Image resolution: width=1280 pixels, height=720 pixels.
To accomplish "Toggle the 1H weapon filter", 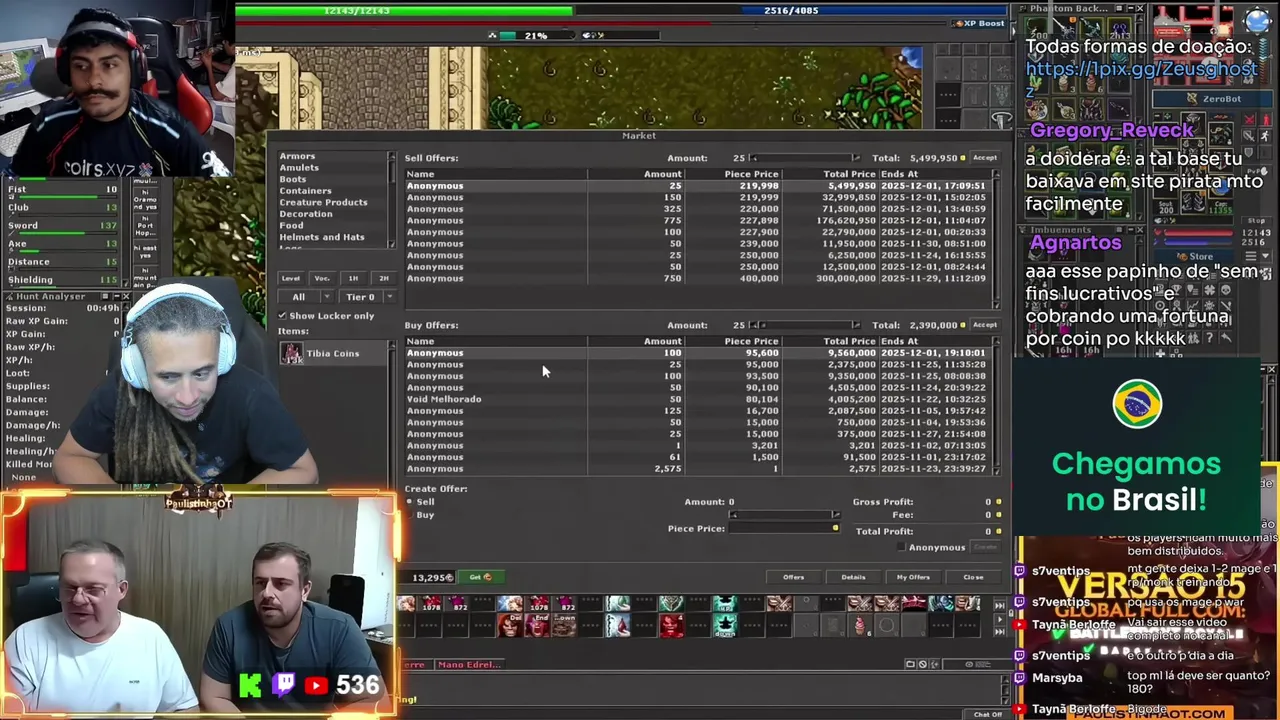I will pyautogui.click(x=353, y=278).
